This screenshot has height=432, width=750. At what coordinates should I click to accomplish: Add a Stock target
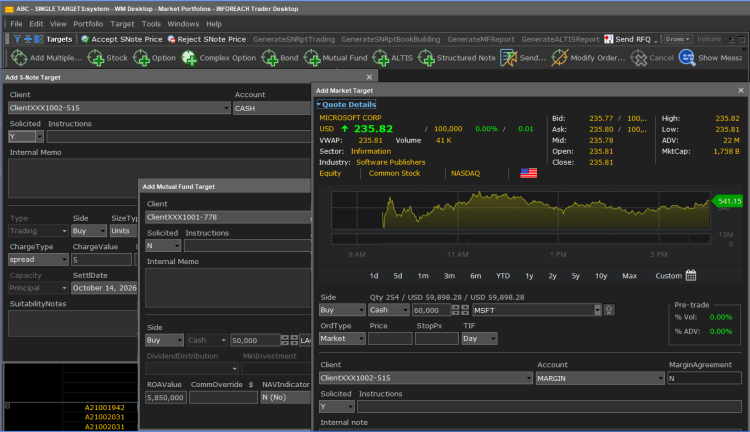(x=96, y=58)
